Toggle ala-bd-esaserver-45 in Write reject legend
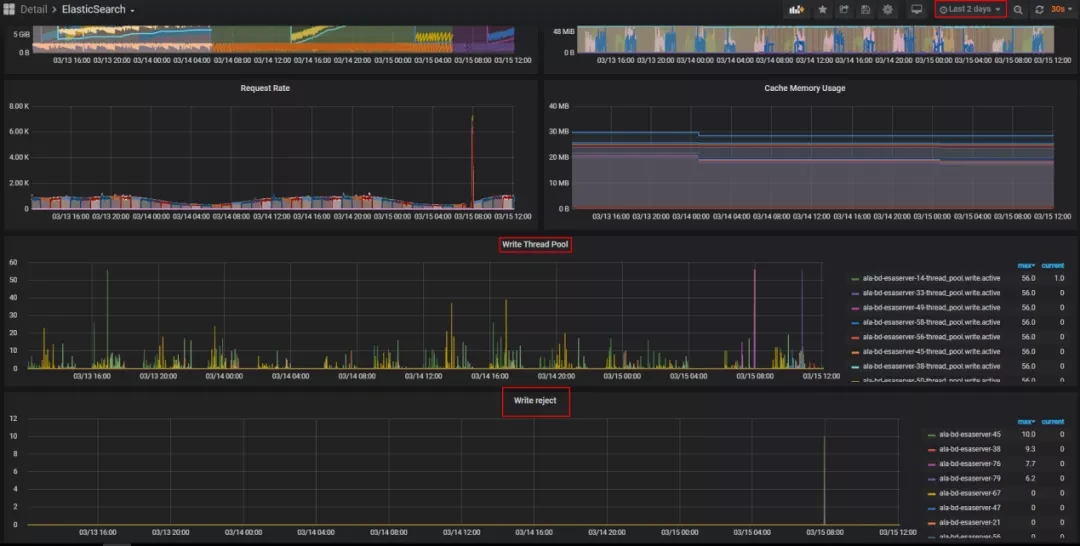The image size is (1080, 546). point(972,435)
